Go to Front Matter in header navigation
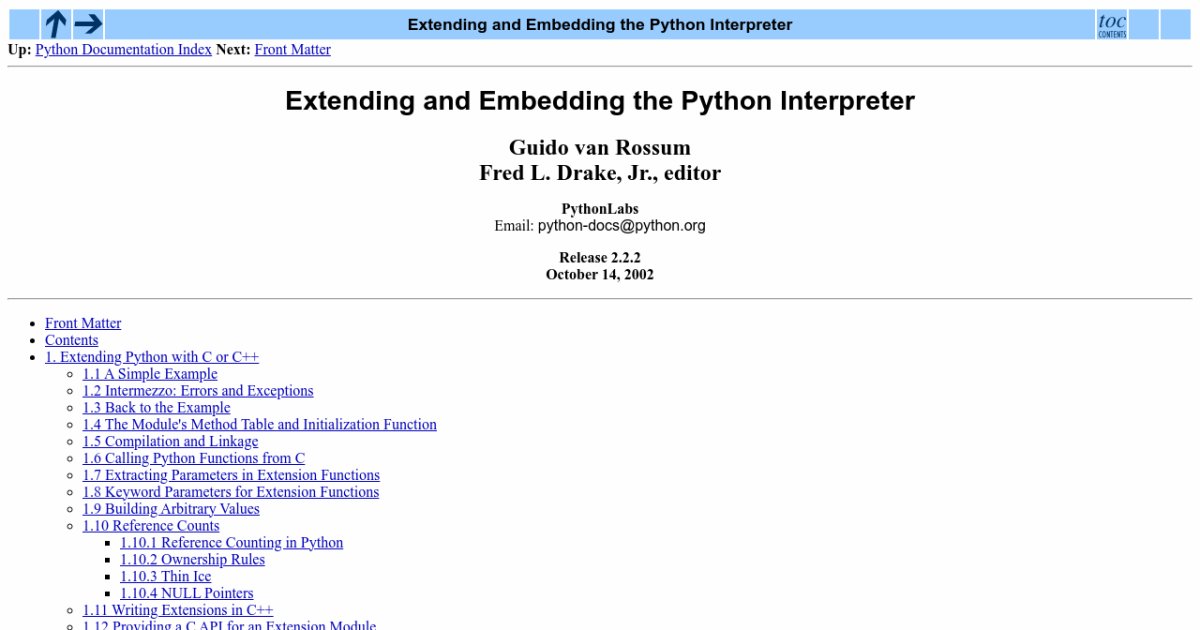 (x=292, y=49)
